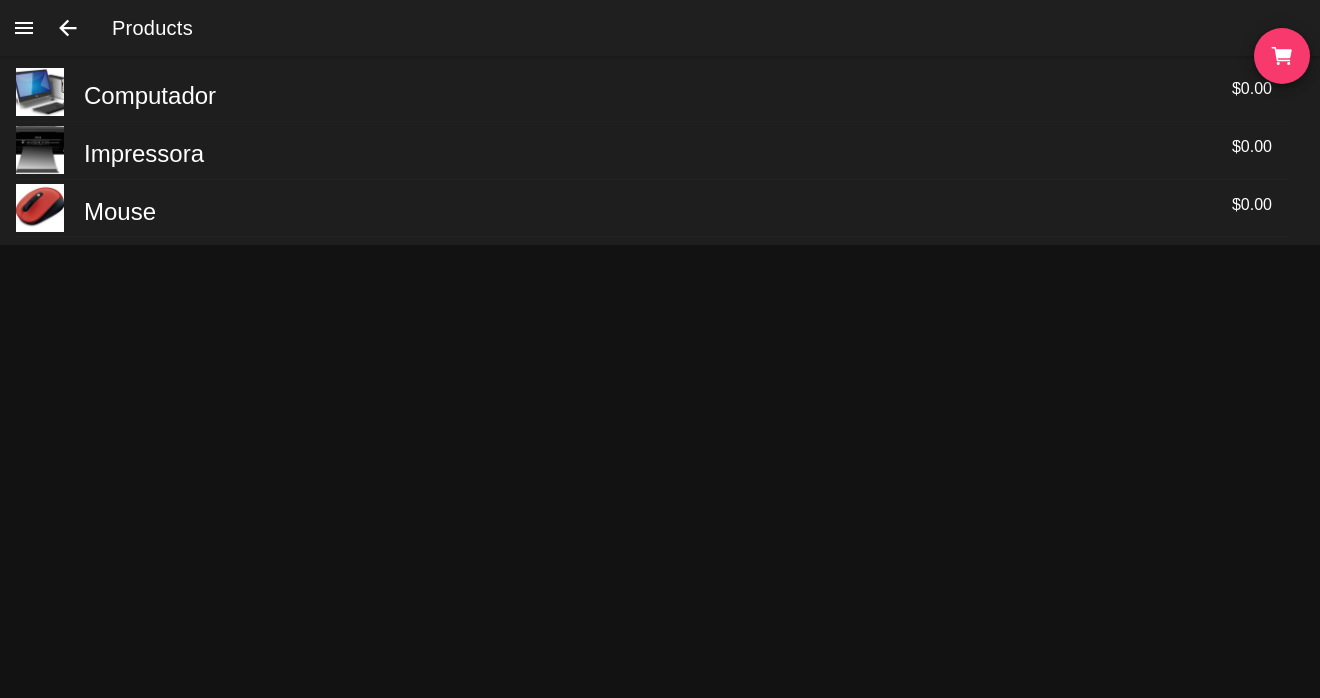Click the laptop image for Computador

[40, 92]
